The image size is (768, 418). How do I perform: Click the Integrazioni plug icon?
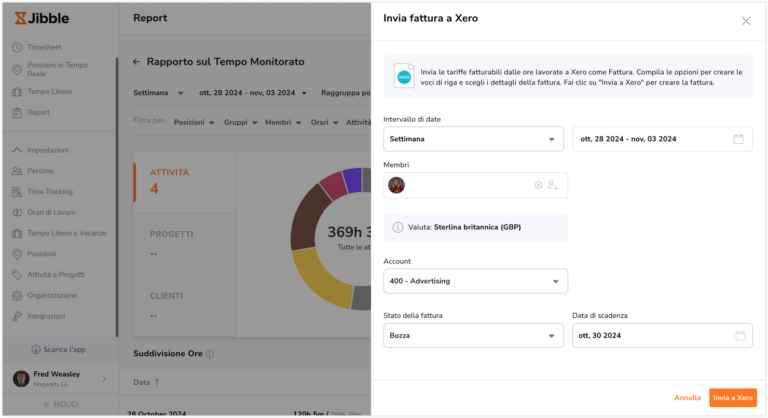coord(17,317)
